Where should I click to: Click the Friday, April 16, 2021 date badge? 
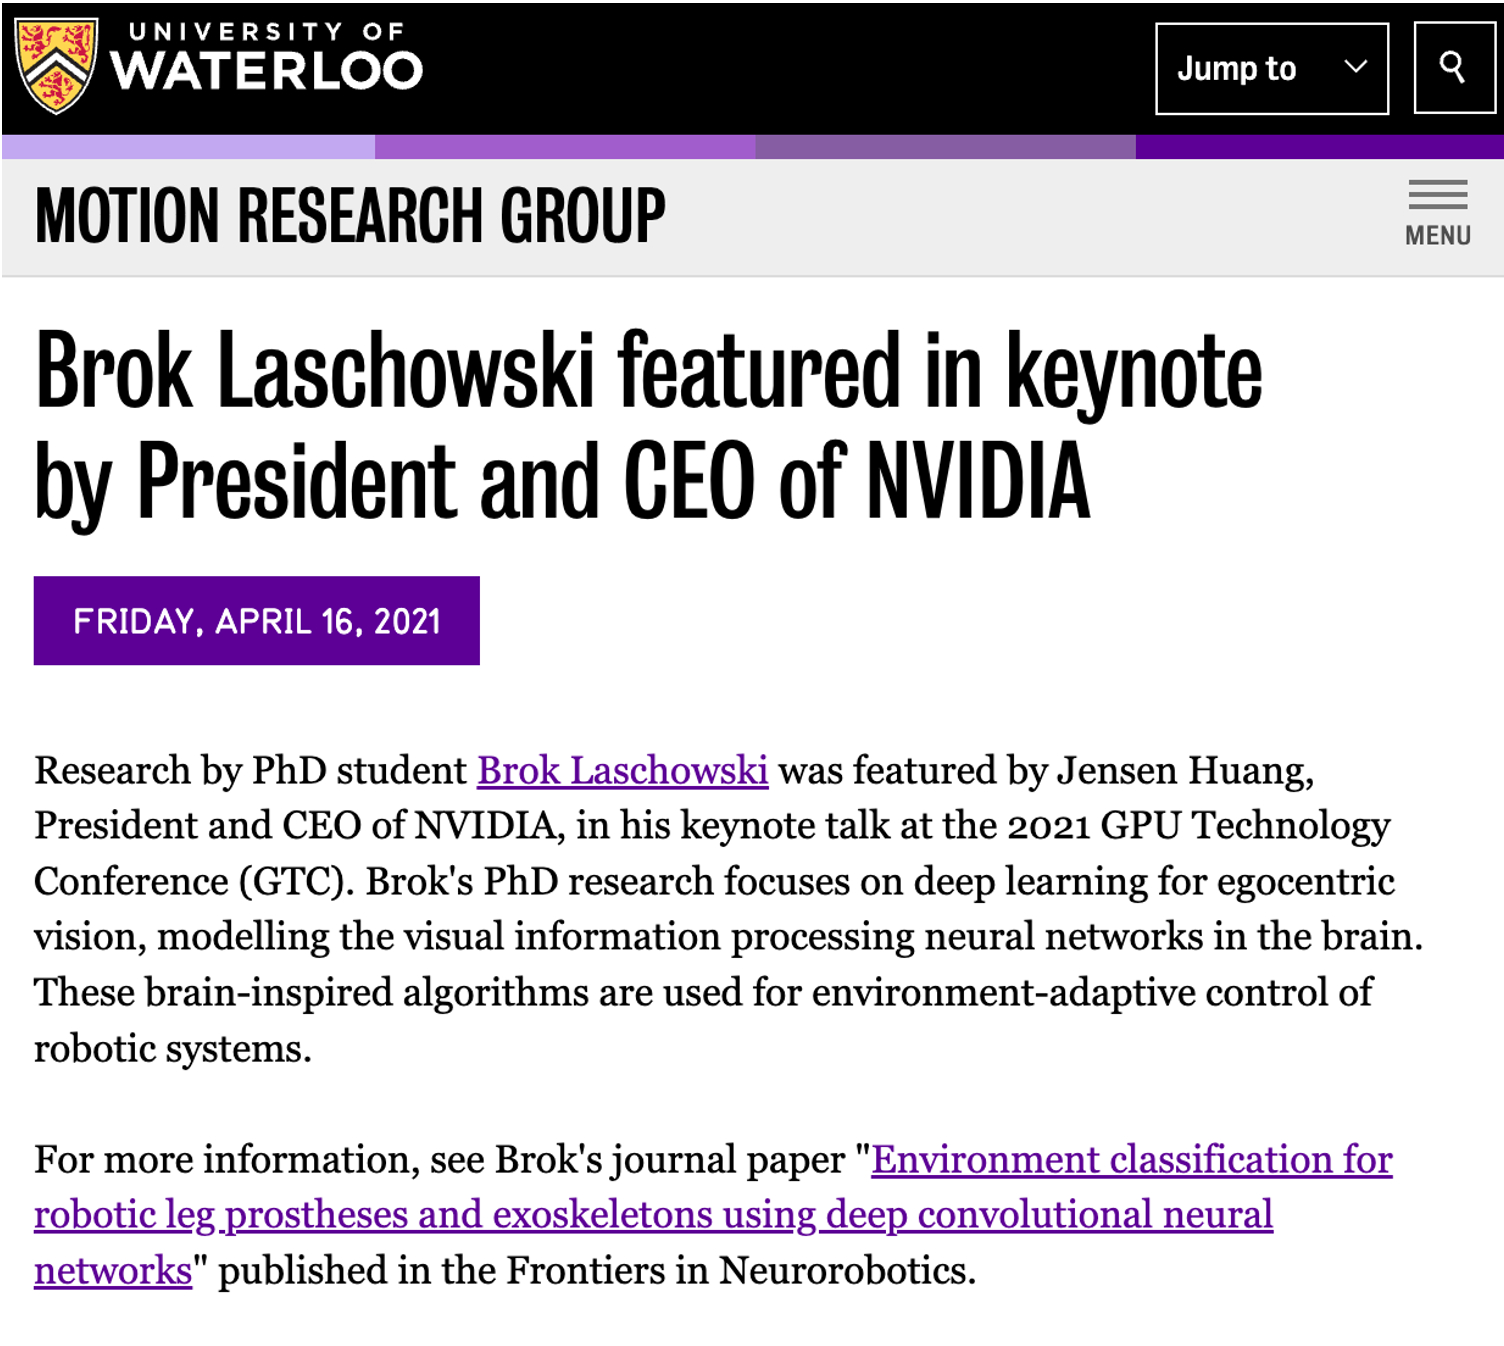256,621
